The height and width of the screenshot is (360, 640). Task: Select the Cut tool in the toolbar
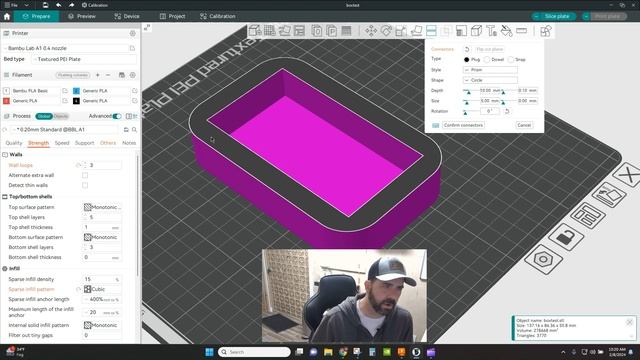[x=431, y=31]
